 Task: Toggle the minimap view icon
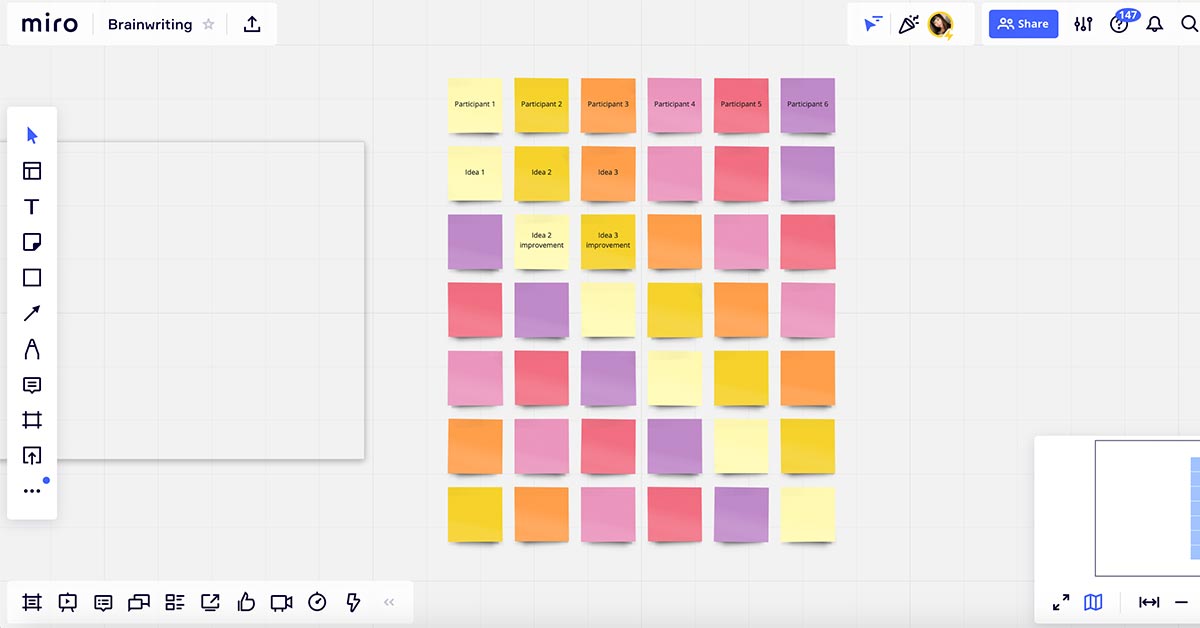(x=1093, y=602)
